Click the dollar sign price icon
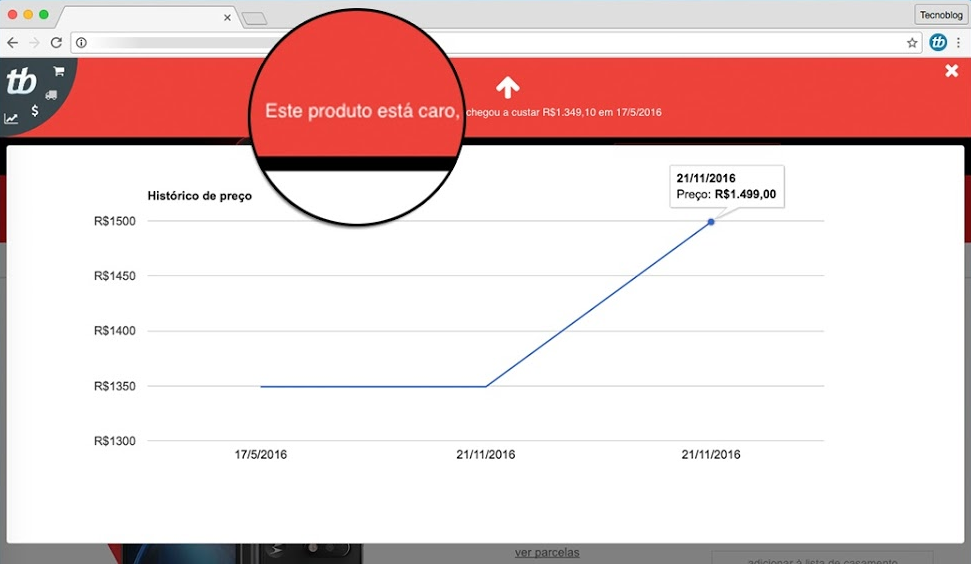This screenshot has width=971, height=564. coord(35,111)
